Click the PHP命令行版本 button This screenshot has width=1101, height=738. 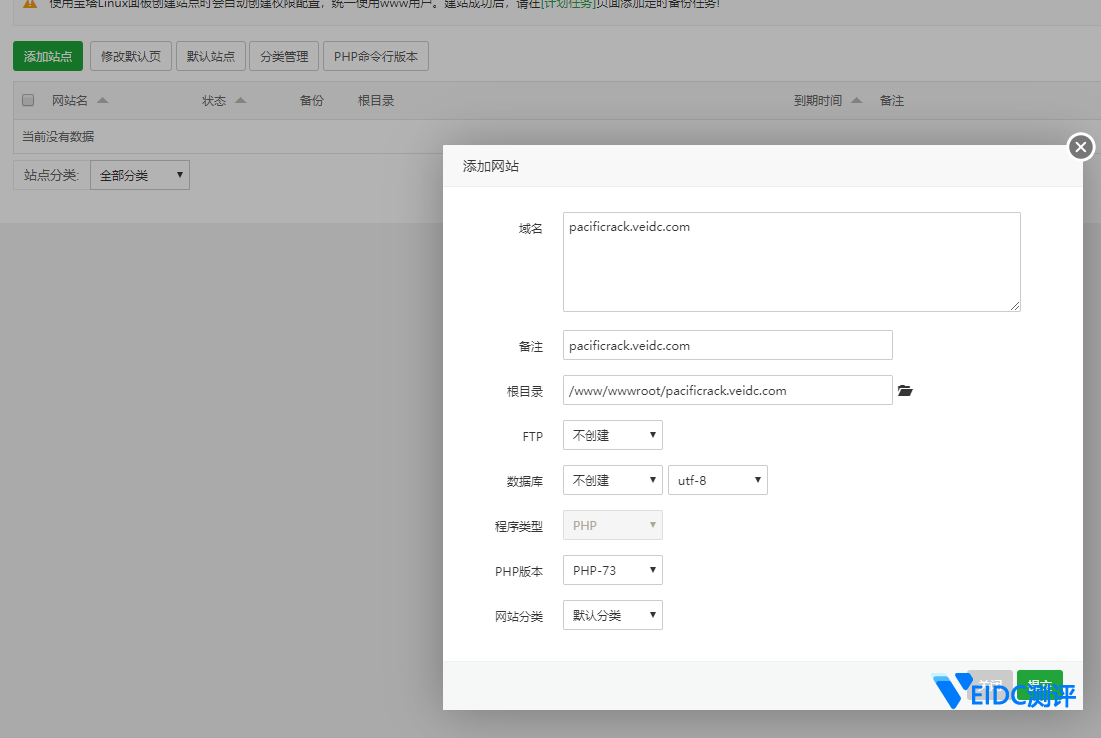tap(376, 56)
